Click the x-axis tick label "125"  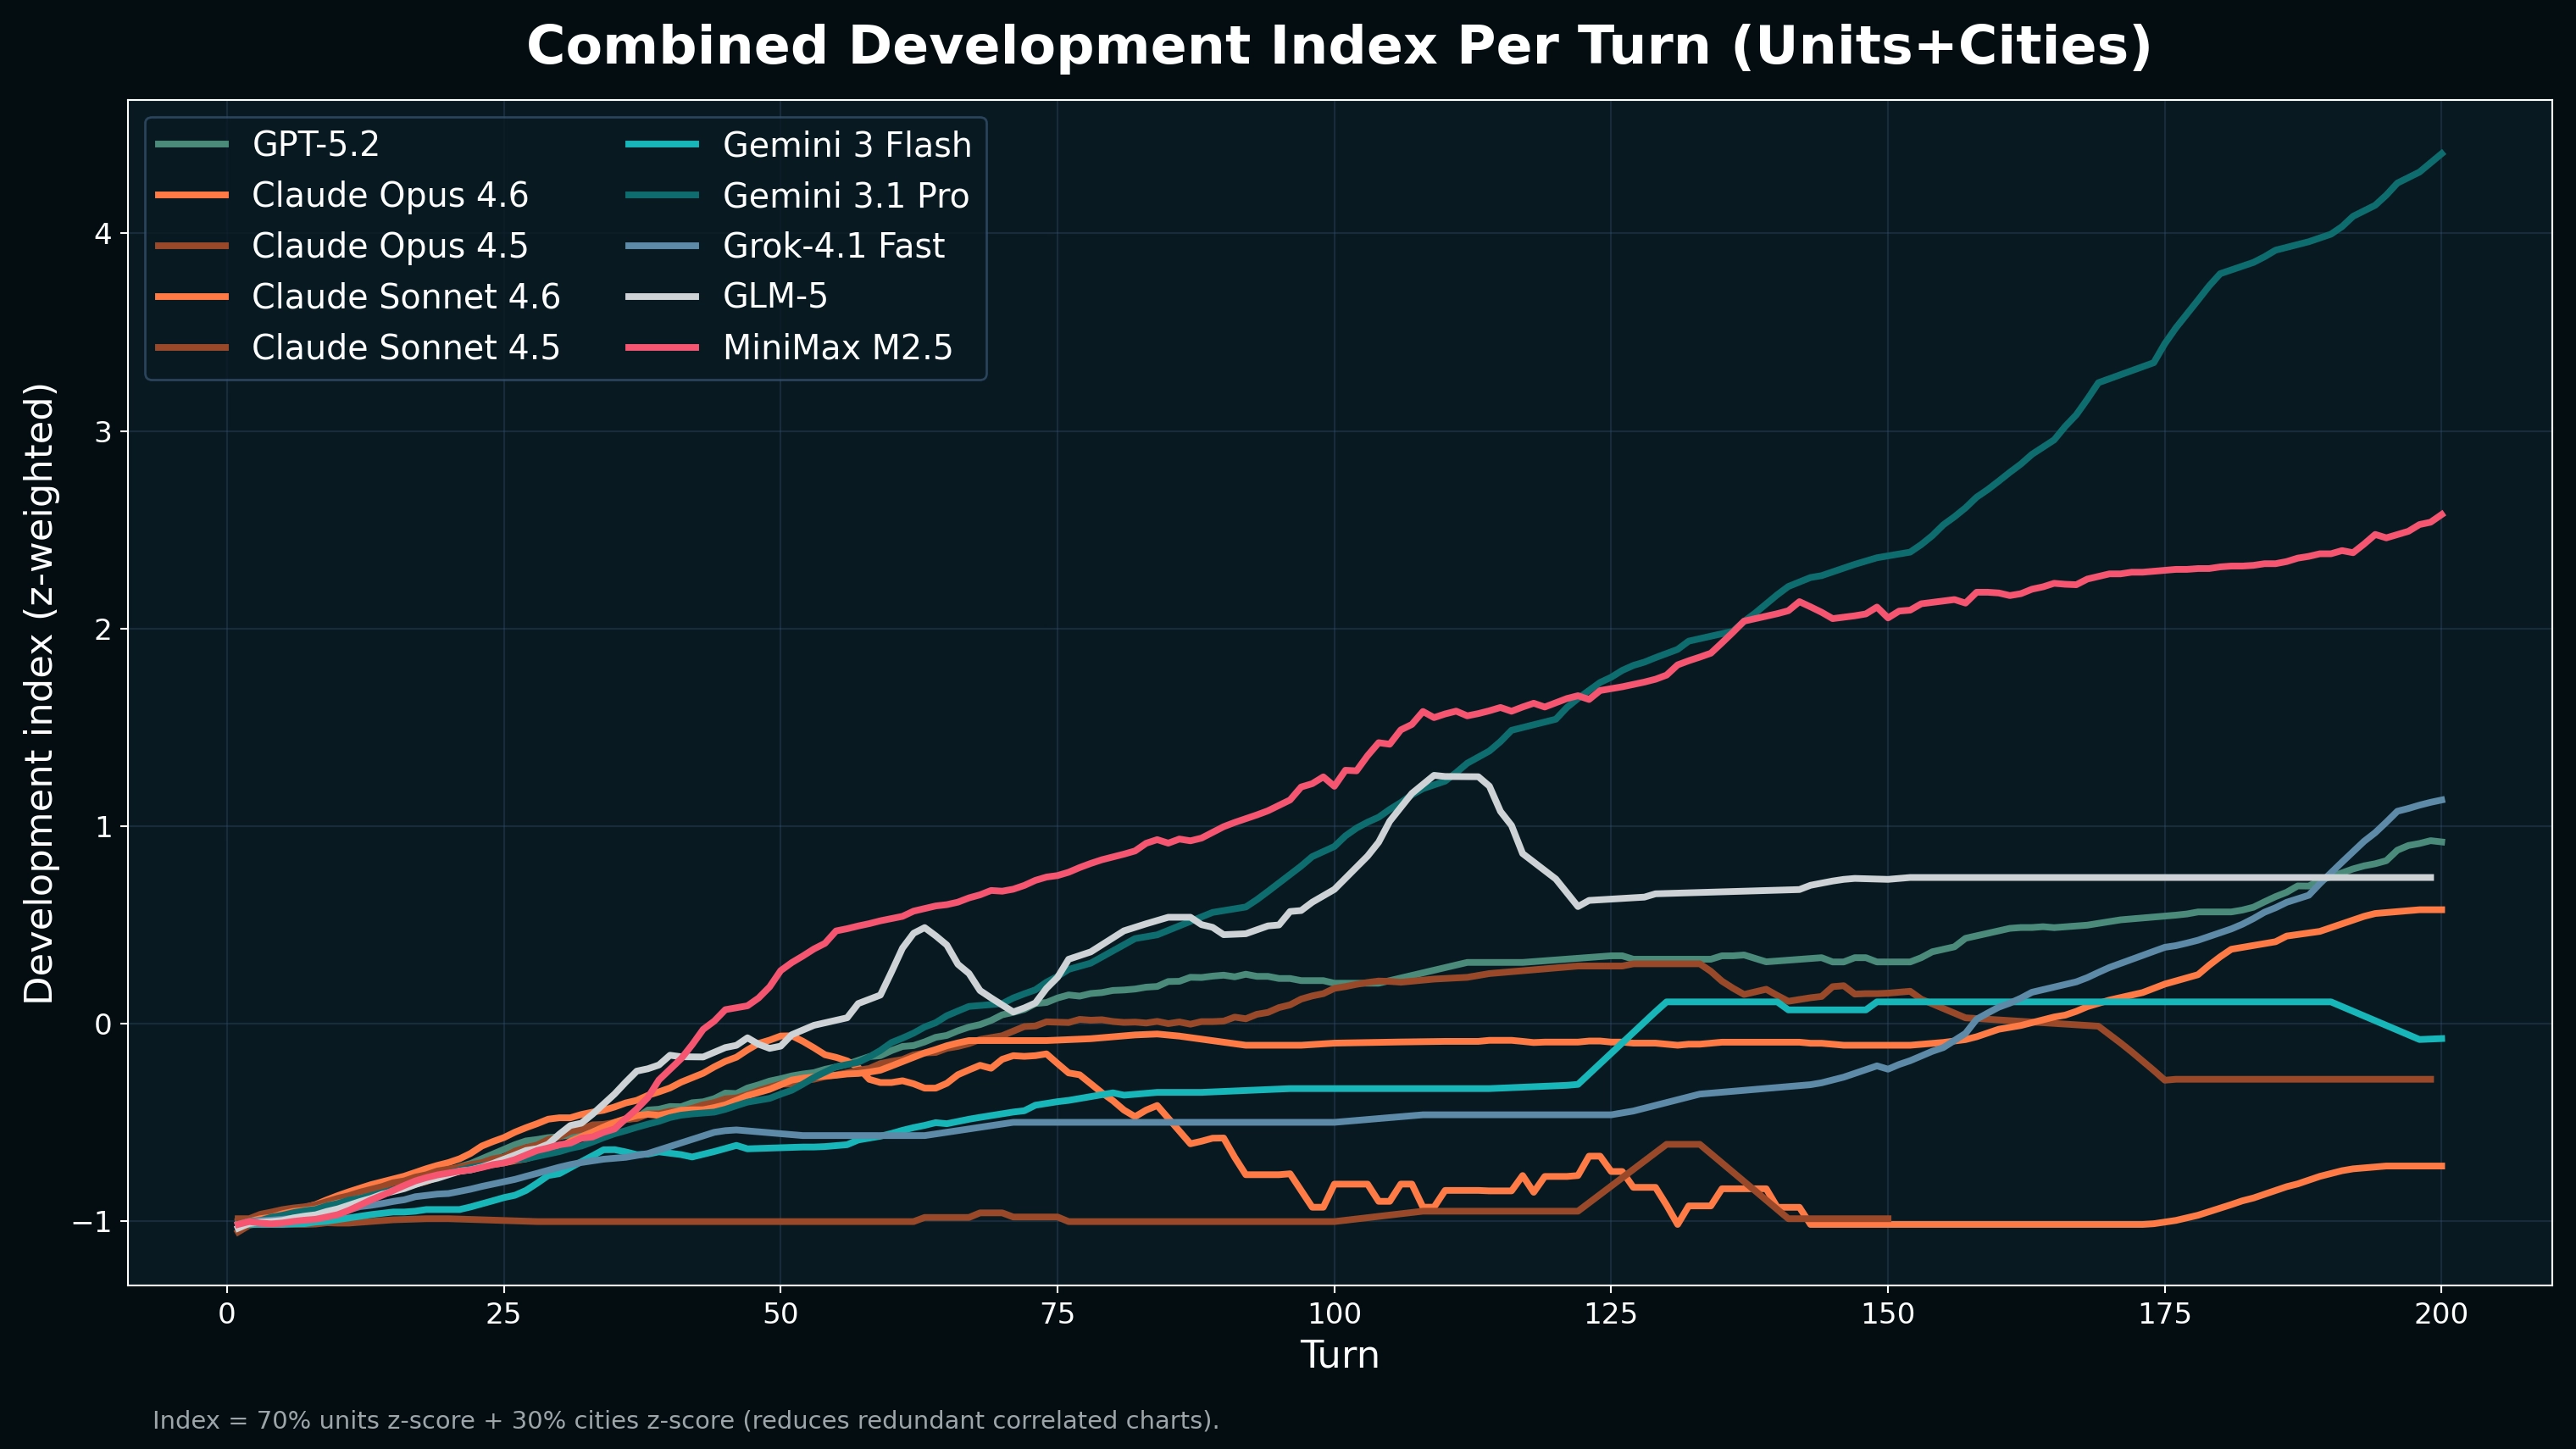(x=1611, y=1313)
